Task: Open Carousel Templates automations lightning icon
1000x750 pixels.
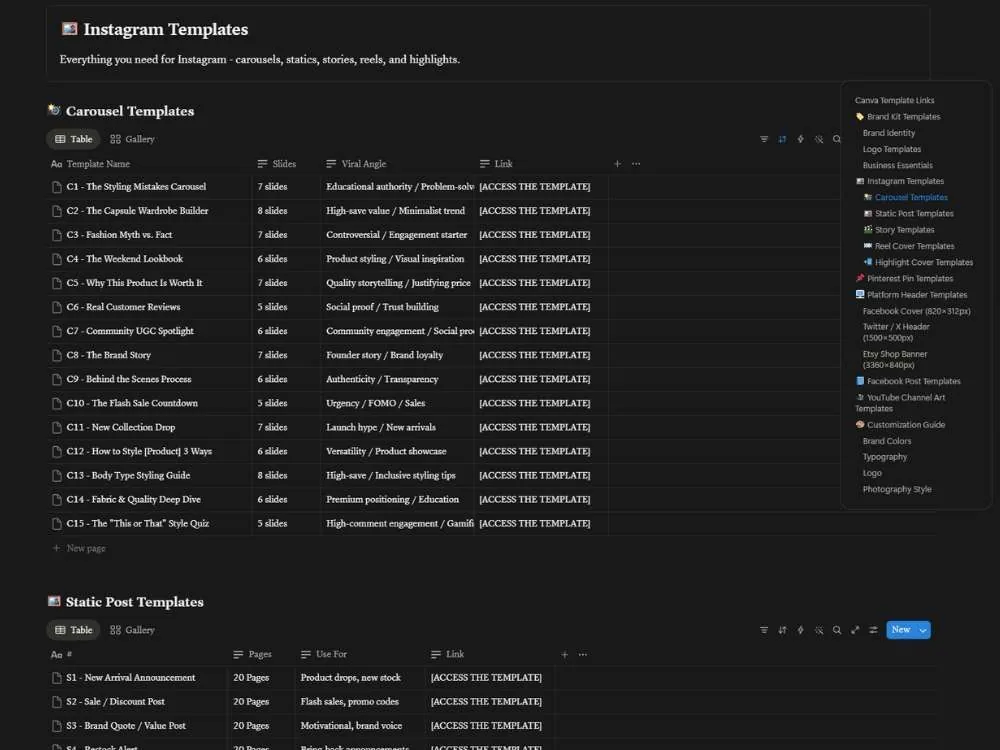Action: tap(800, 139)
